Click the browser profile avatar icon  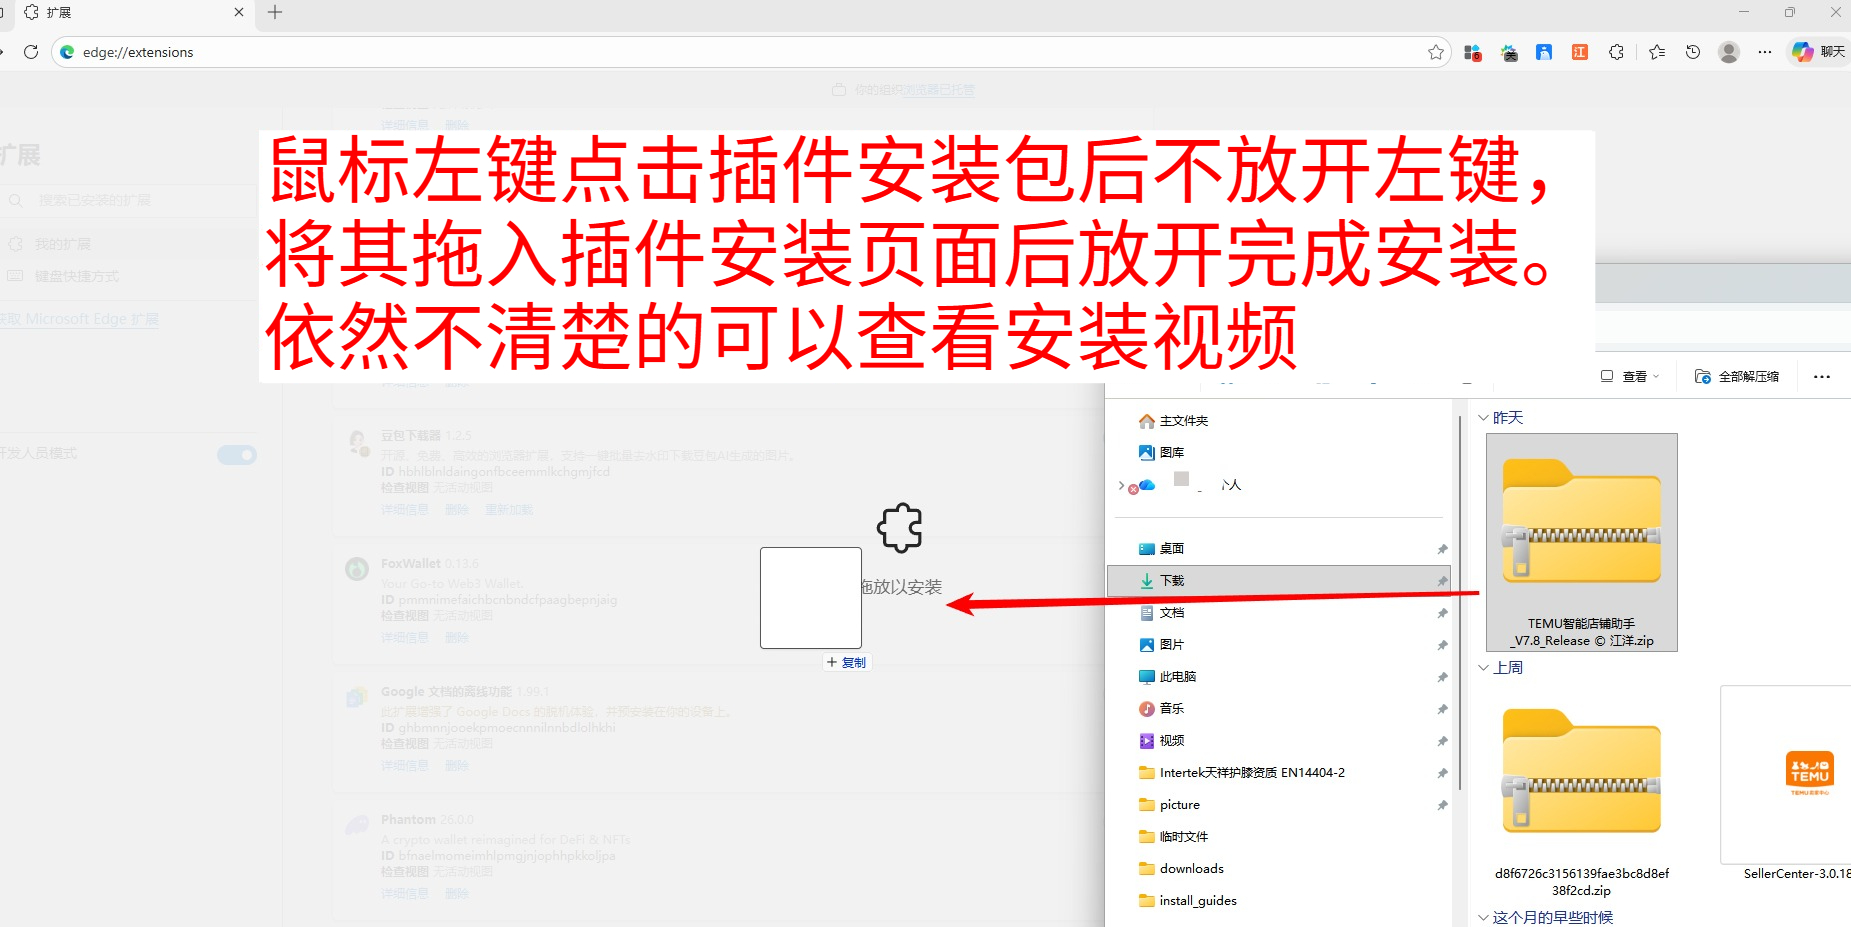(1729, 52)
